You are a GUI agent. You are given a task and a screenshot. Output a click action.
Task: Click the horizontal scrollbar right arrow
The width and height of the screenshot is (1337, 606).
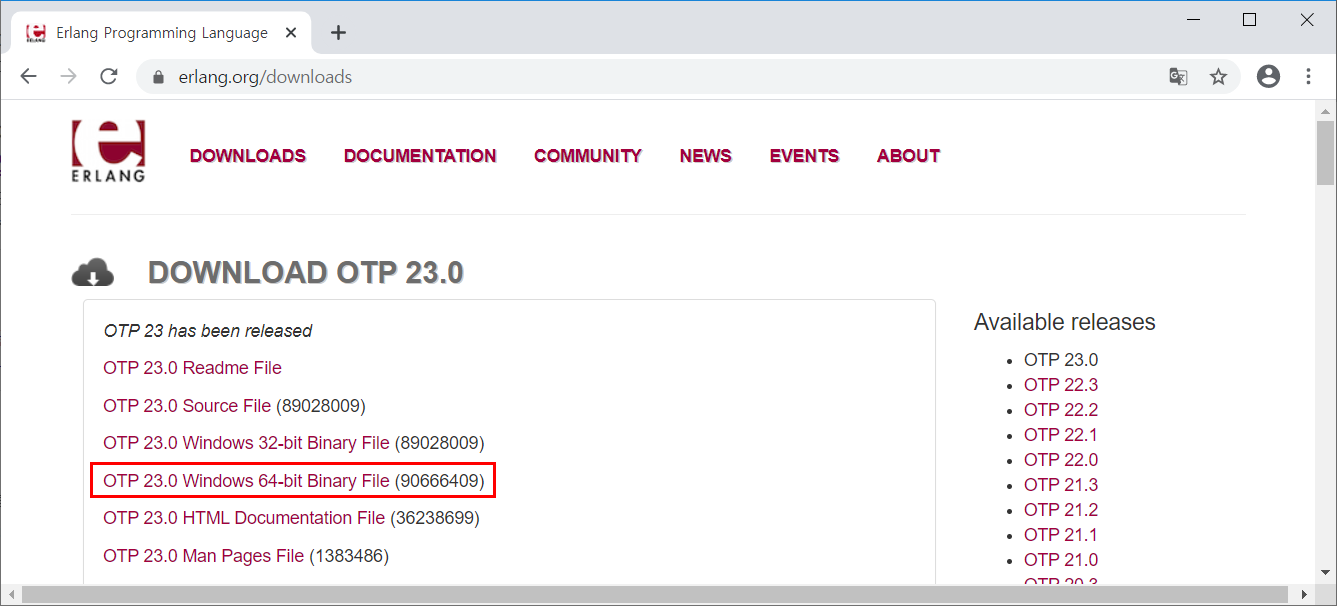(x=1306, y=596)
